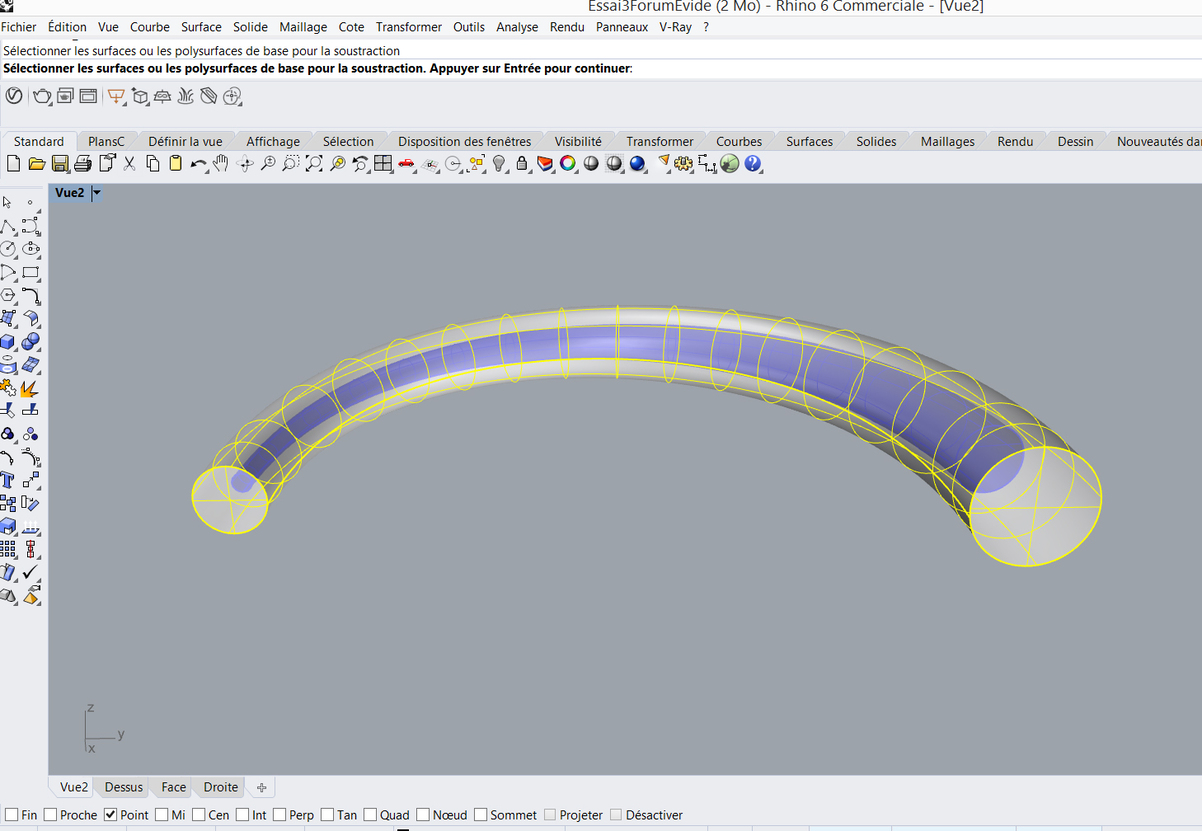
Task: Open the Solide menu
Action: 250,27
